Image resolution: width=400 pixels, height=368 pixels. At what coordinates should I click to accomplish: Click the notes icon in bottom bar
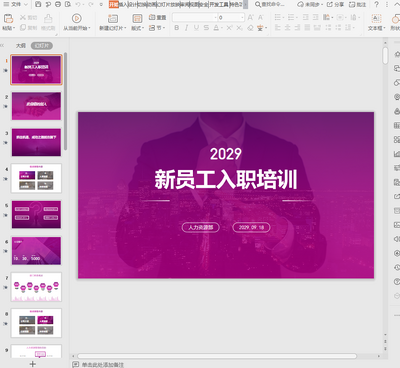point(76,364)
